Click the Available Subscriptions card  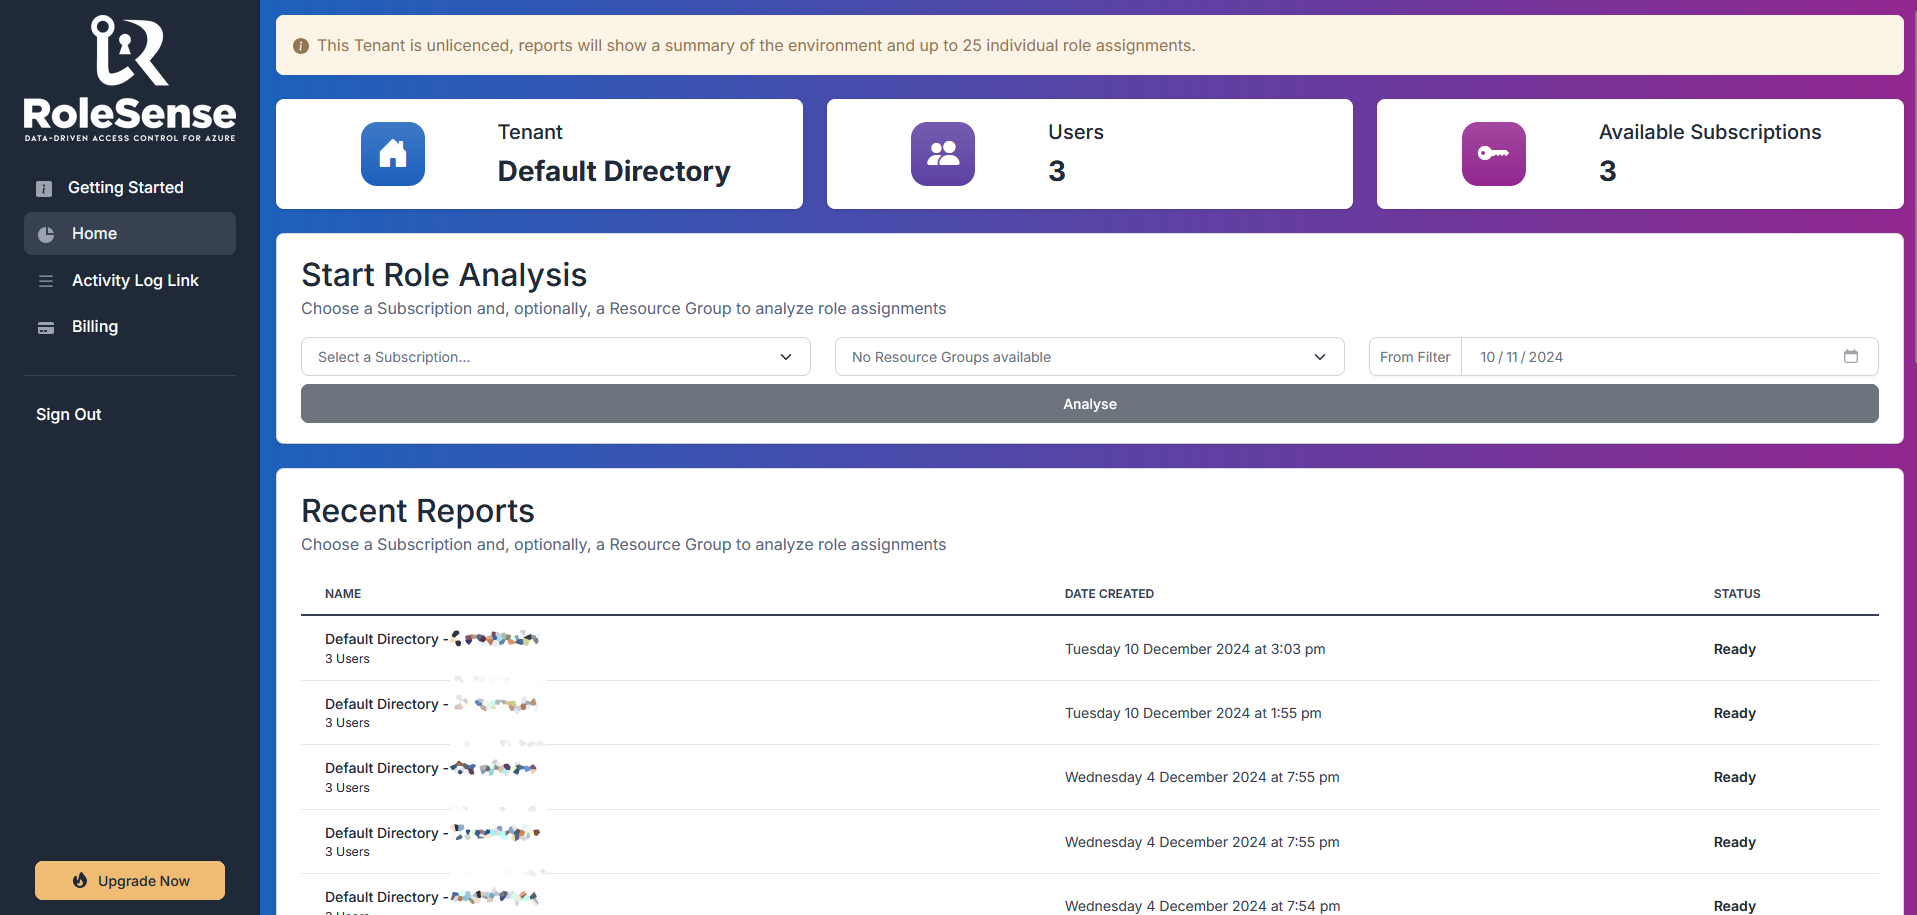1640,154
